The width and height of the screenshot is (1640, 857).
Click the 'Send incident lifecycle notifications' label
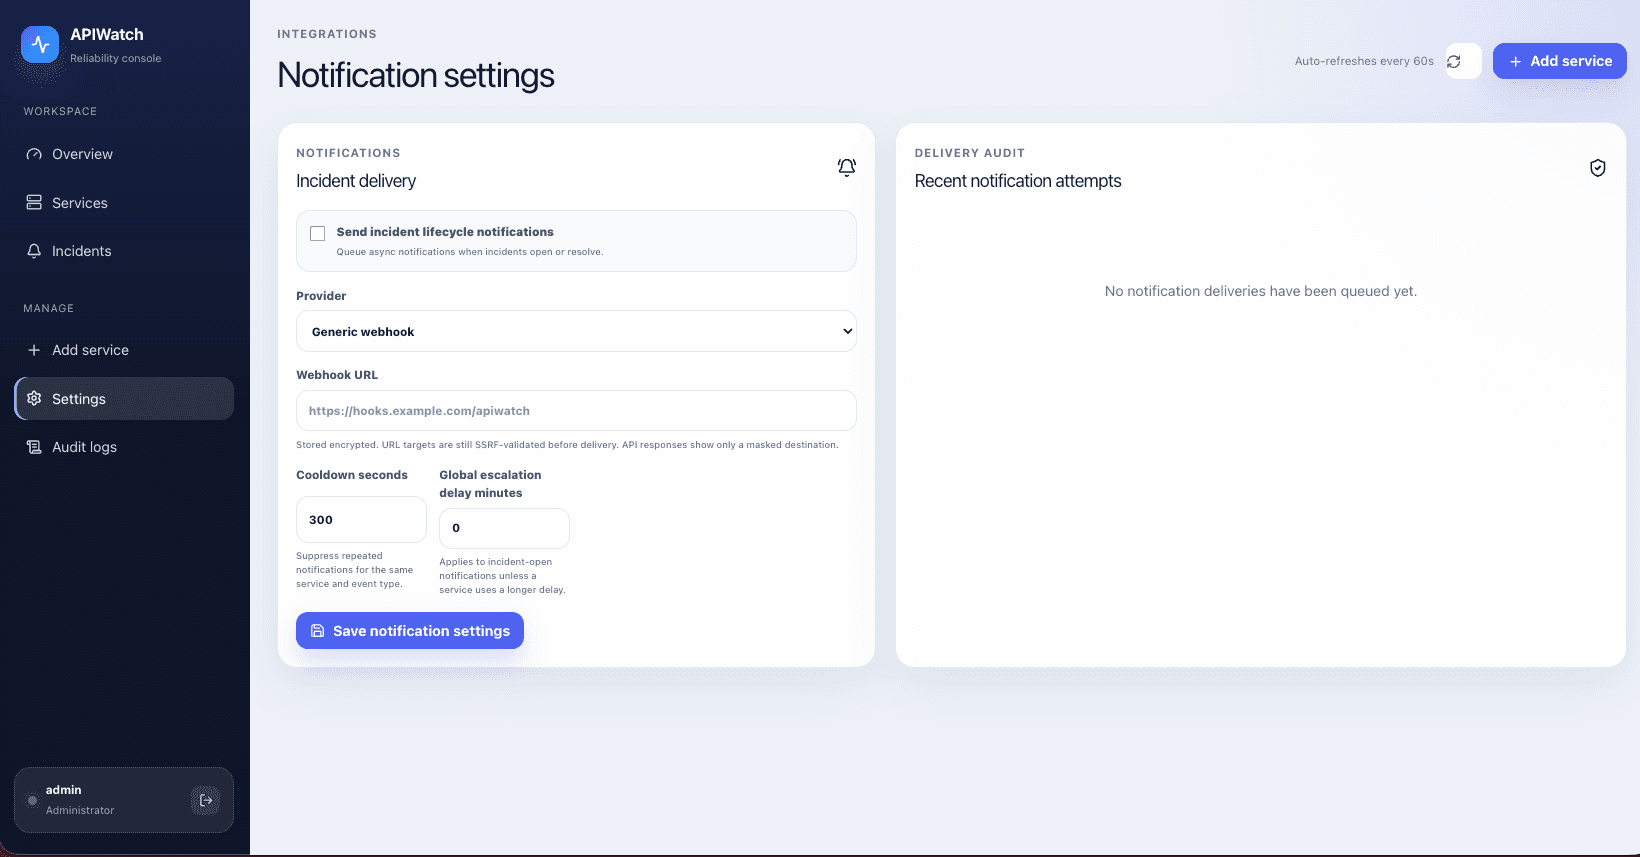click(x=445, y=232)
